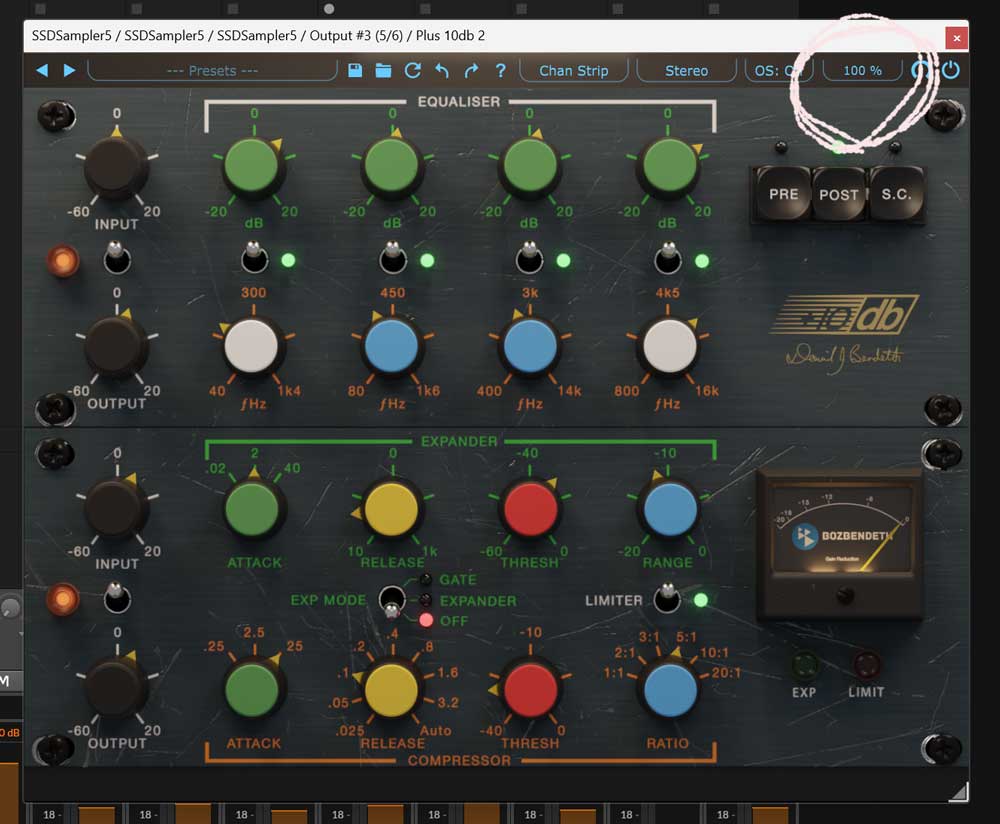Click the undo arrow icon

click(x=441, y=70)
